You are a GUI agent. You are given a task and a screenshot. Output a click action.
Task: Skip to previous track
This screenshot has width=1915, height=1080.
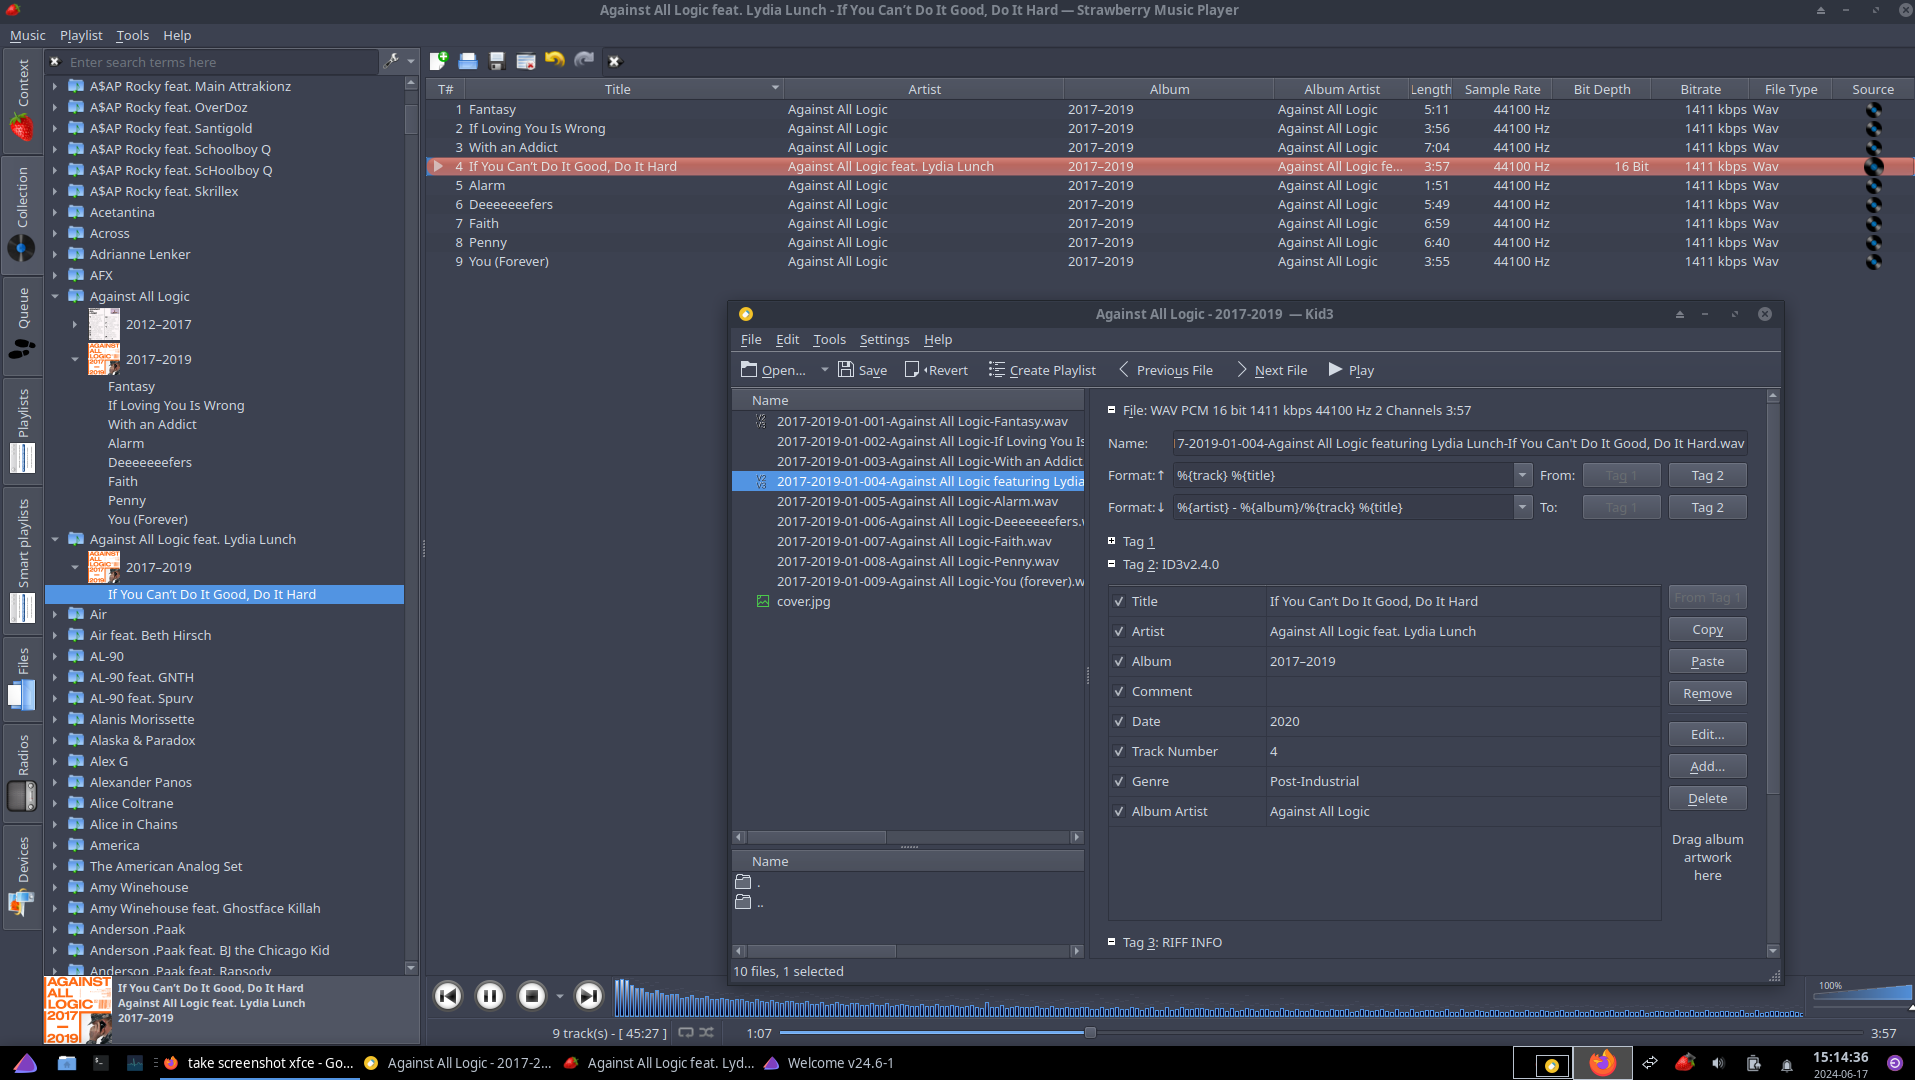pos(448,995)
